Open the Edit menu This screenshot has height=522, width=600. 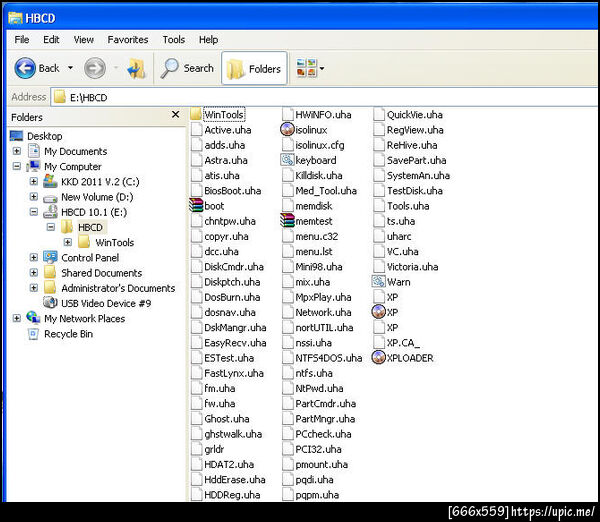pos(51,39)
